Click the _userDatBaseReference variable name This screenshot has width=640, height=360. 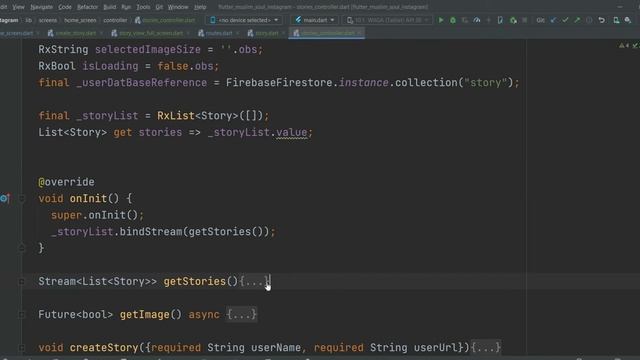pyautogui.click(x=142, y=82)
